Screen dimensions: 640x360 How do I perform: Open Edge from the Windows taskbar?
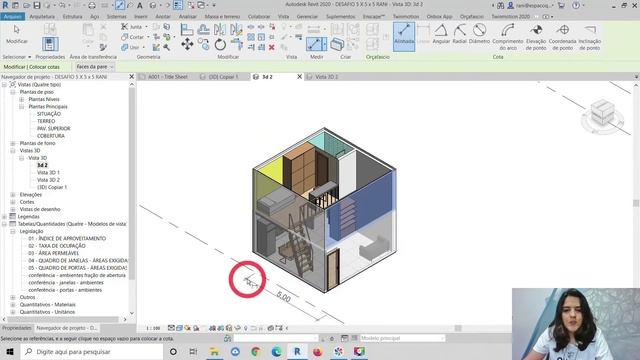point(276,351)
